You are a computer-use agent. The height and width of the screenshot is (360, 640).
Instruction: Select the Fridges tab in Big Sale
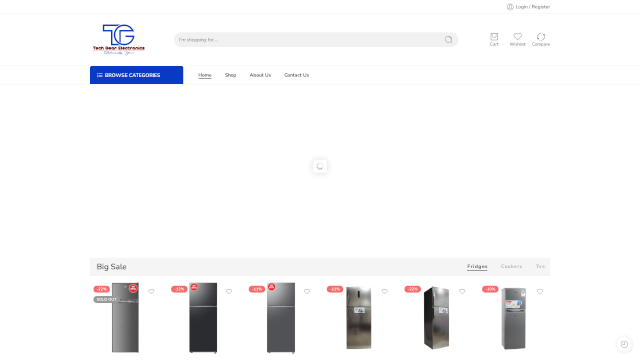point(477,267)
